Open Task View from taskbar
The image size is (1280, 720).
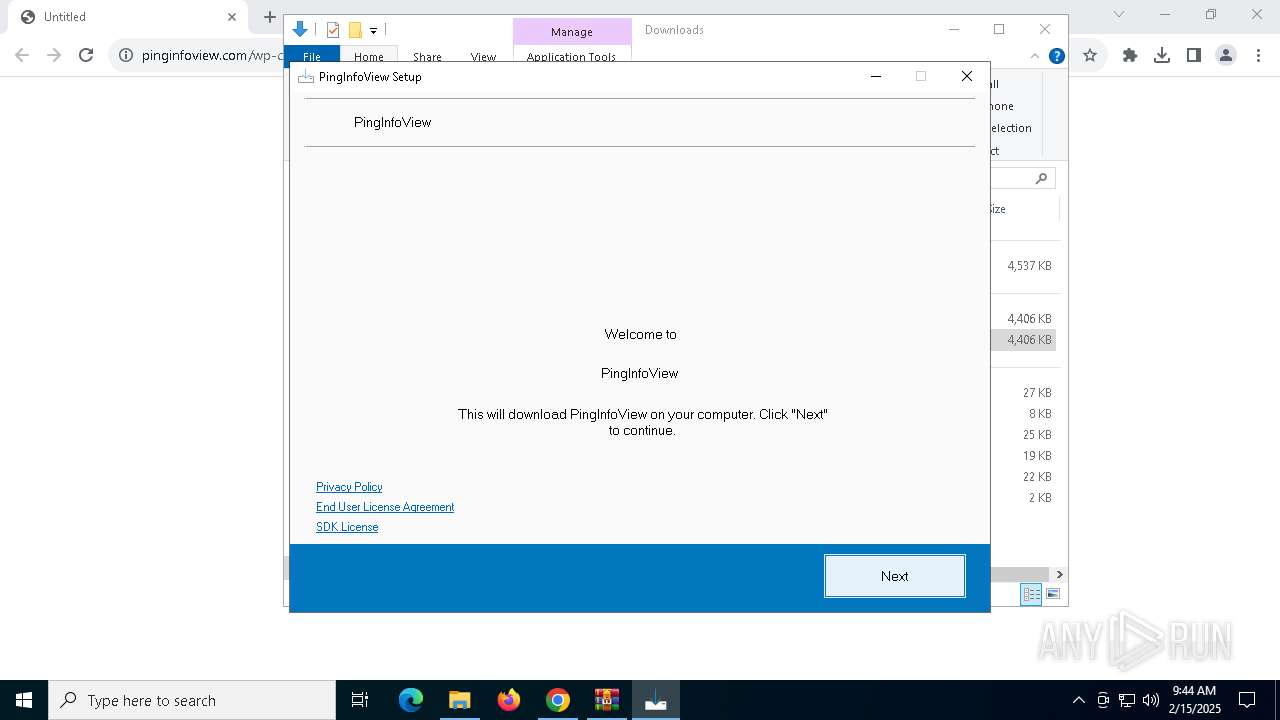[360, 700]
